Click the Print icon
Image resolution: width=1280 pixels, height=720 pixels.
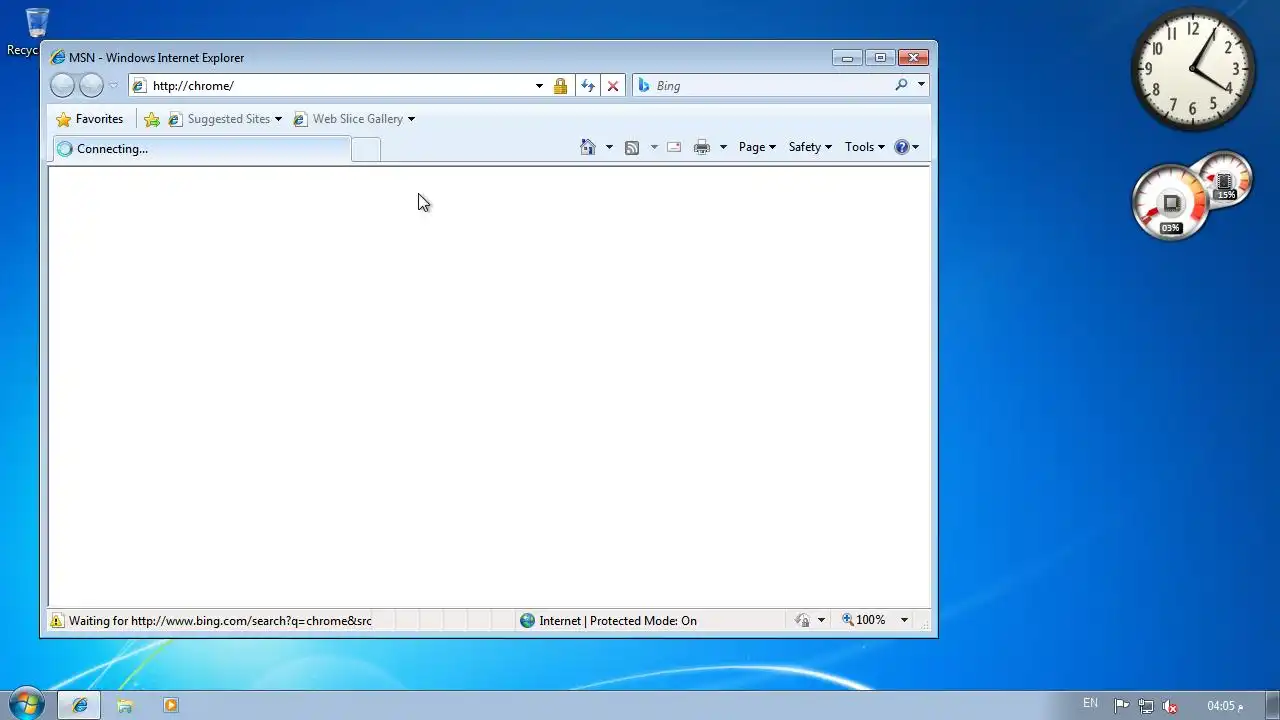702,147
